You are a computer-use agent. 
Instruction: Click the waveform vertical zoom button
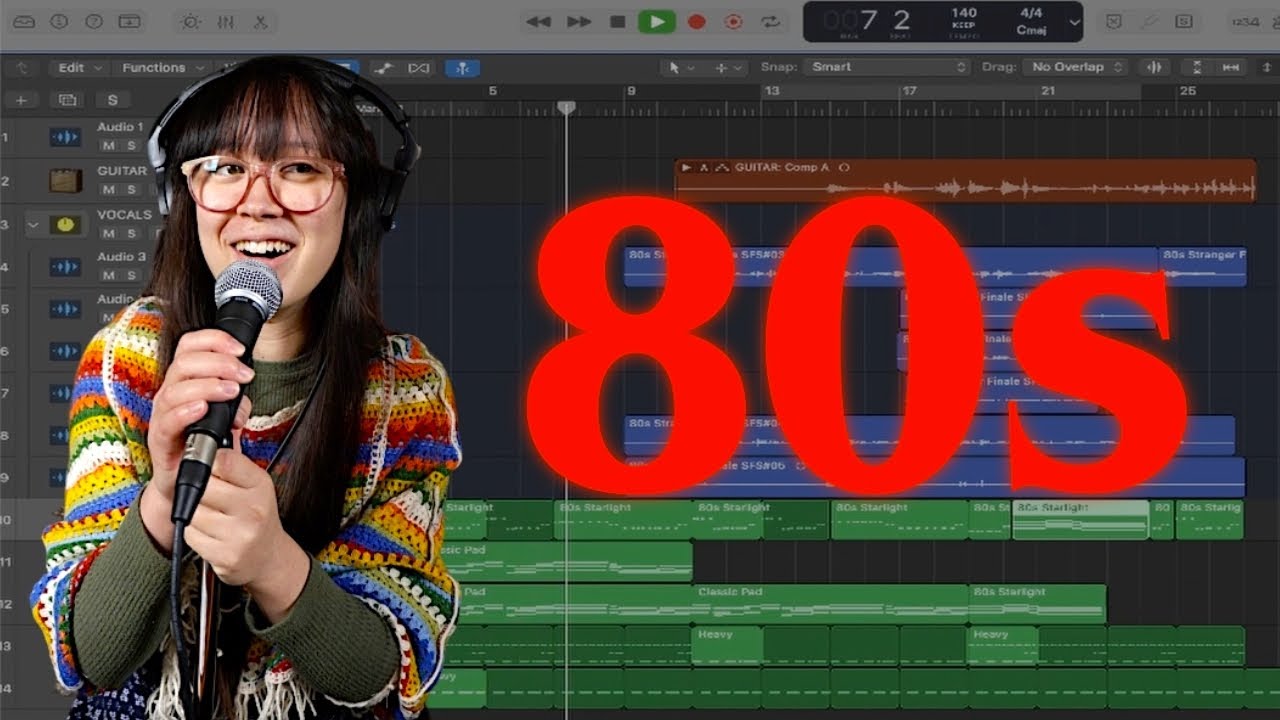tap(1155, 67)
